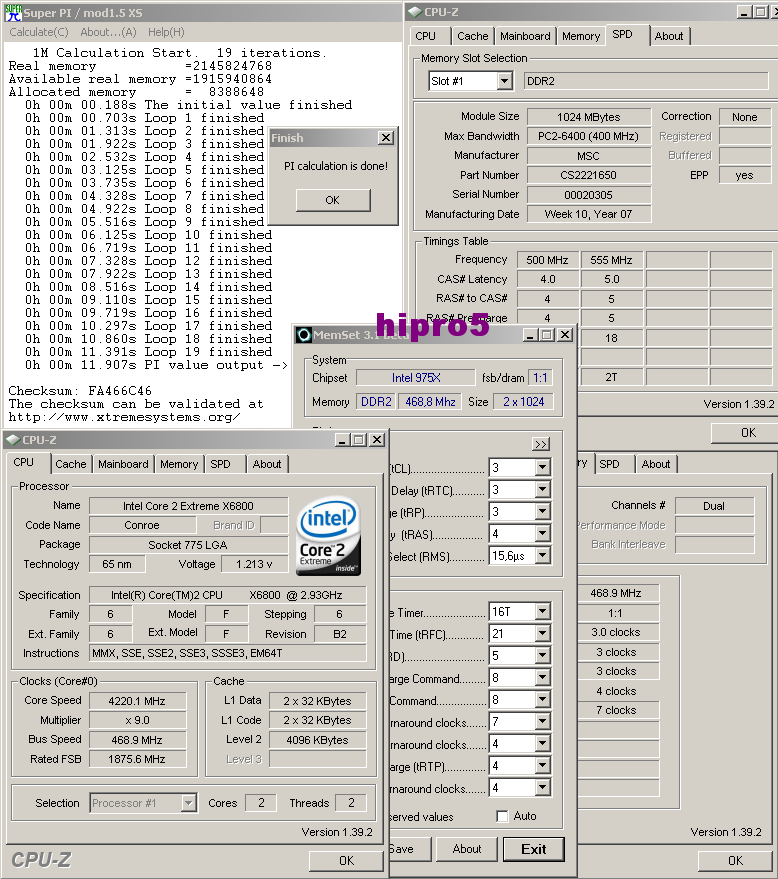Click the Intel 975X chipset value in MemSet
This screenshot has height=879, width=778.
416,378
